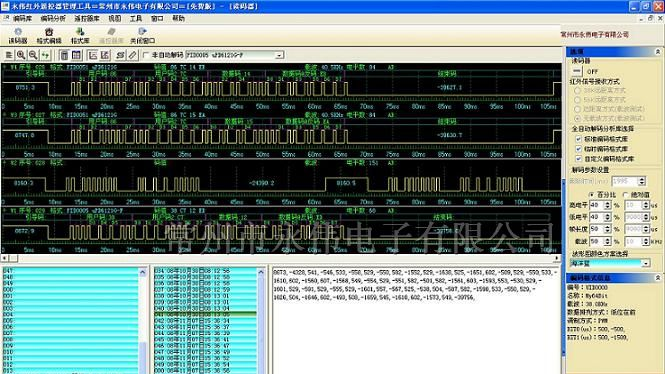Click the left arrow of the waveform horizontal scrollbar

coord(5,258)
